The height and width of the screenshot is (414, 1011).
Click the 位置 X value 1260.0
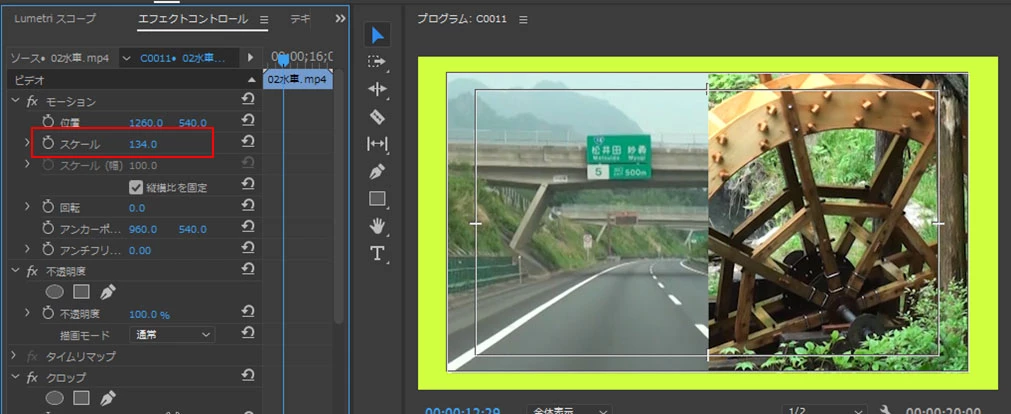coord(146,123)
